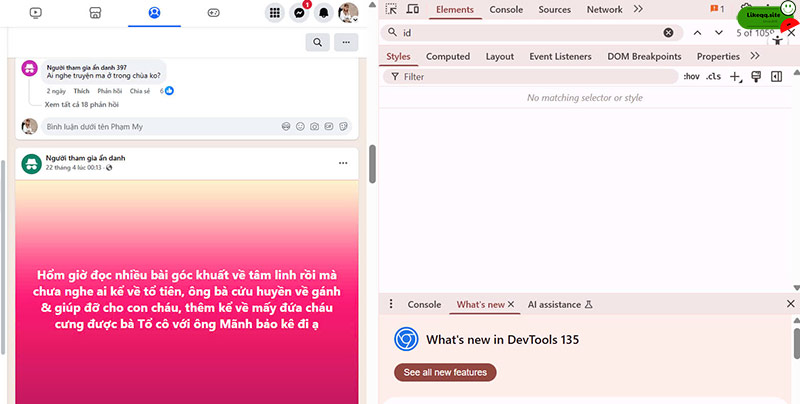Switch to the Console tab in DevTools
Viewport: 800px width, 404px height.
[x=506, y=10]
